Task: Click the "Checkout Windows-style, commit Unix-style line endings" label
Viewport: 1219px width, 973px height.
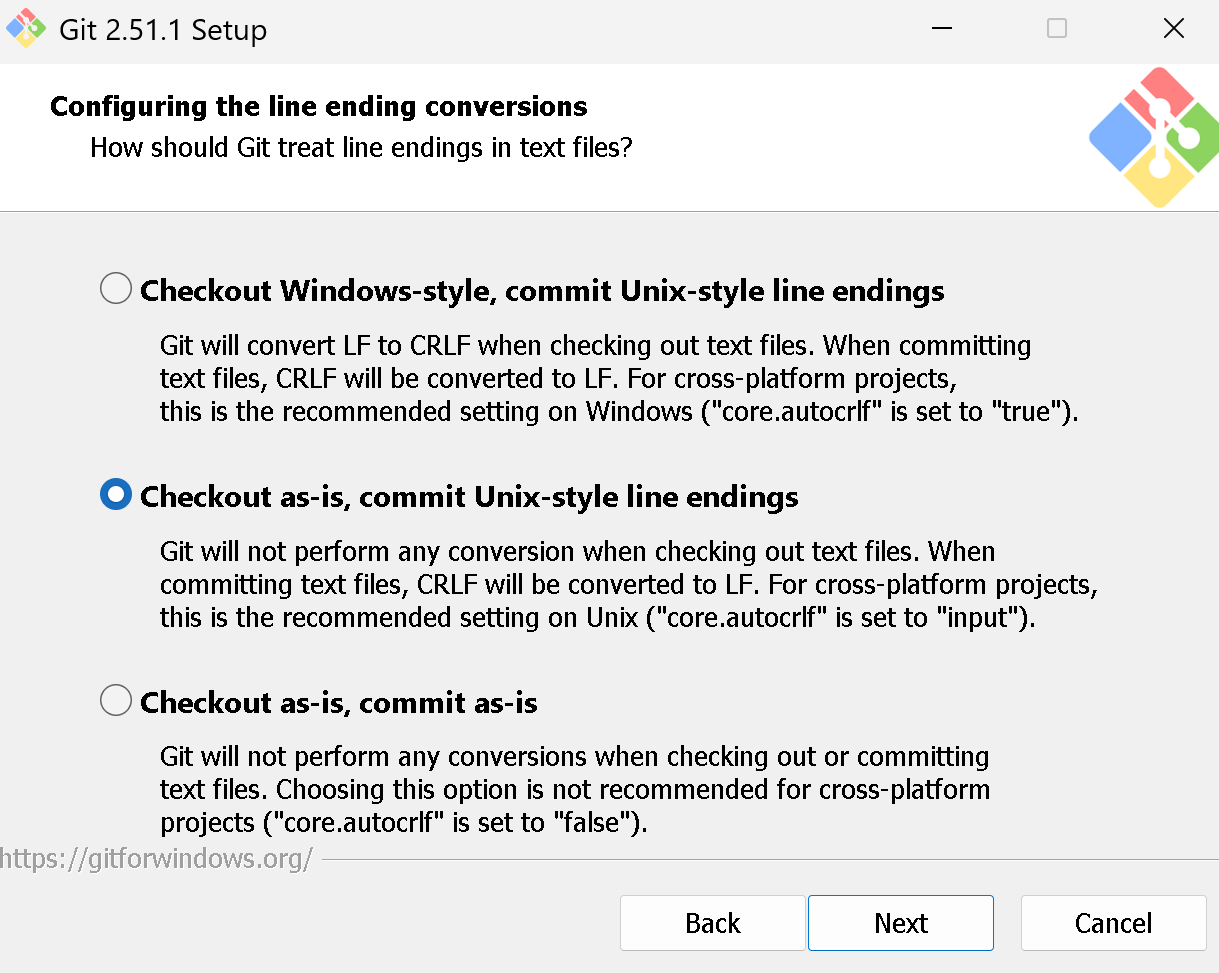Action: (x=542, y=291)
